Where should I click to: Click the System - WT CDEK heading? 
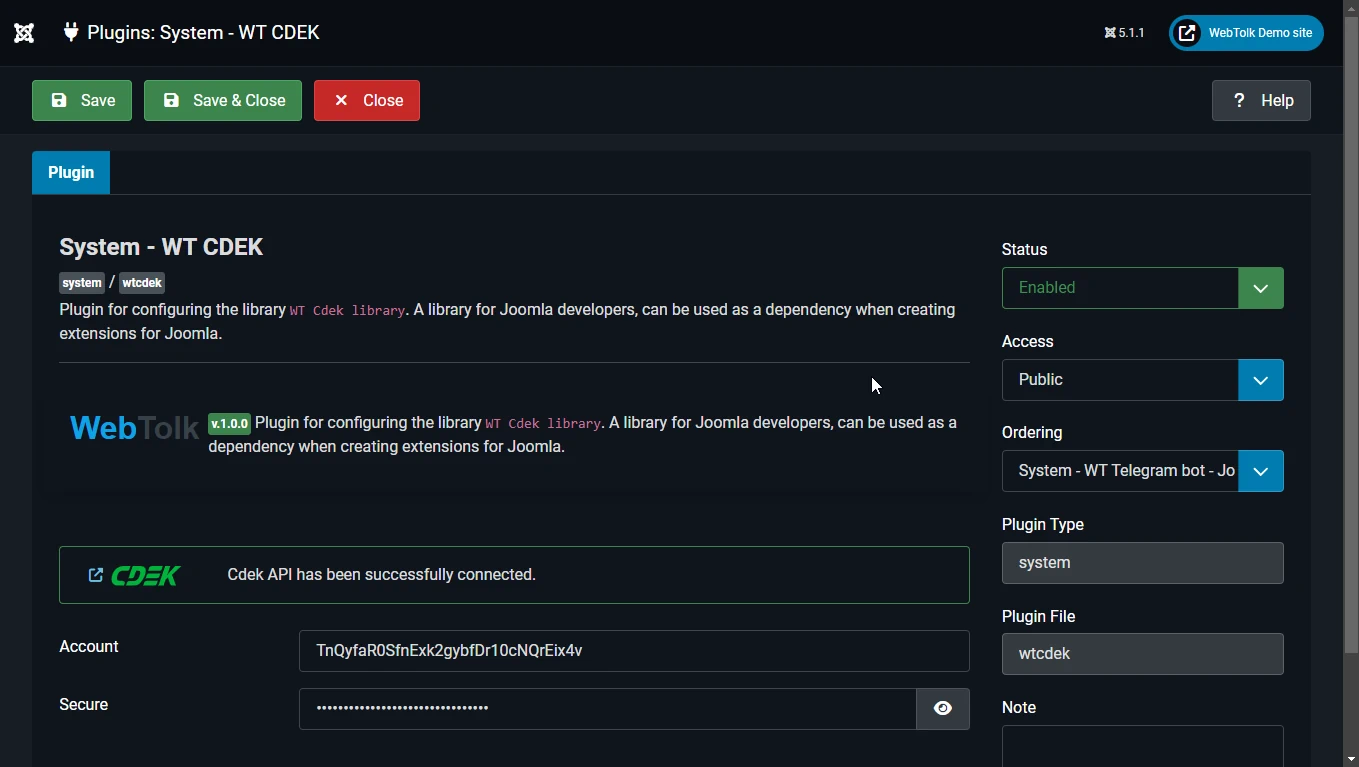tap(161, 247)
